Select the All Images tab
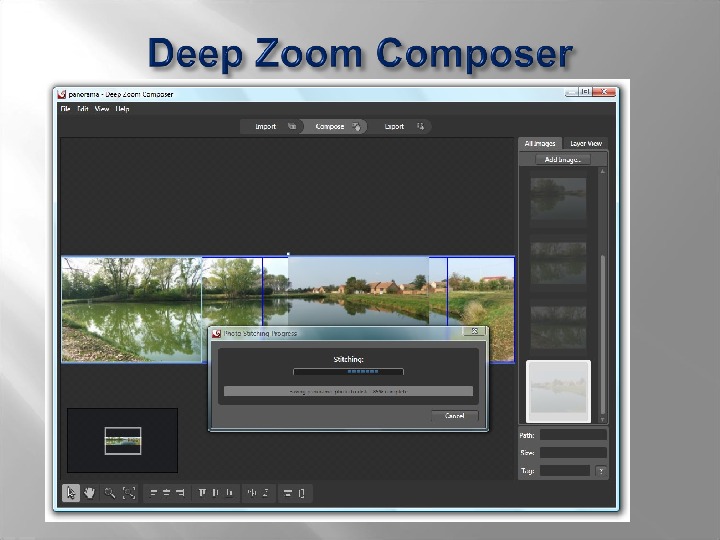The width and height of the screenshot is (720, 540). (x=540, y=143)
